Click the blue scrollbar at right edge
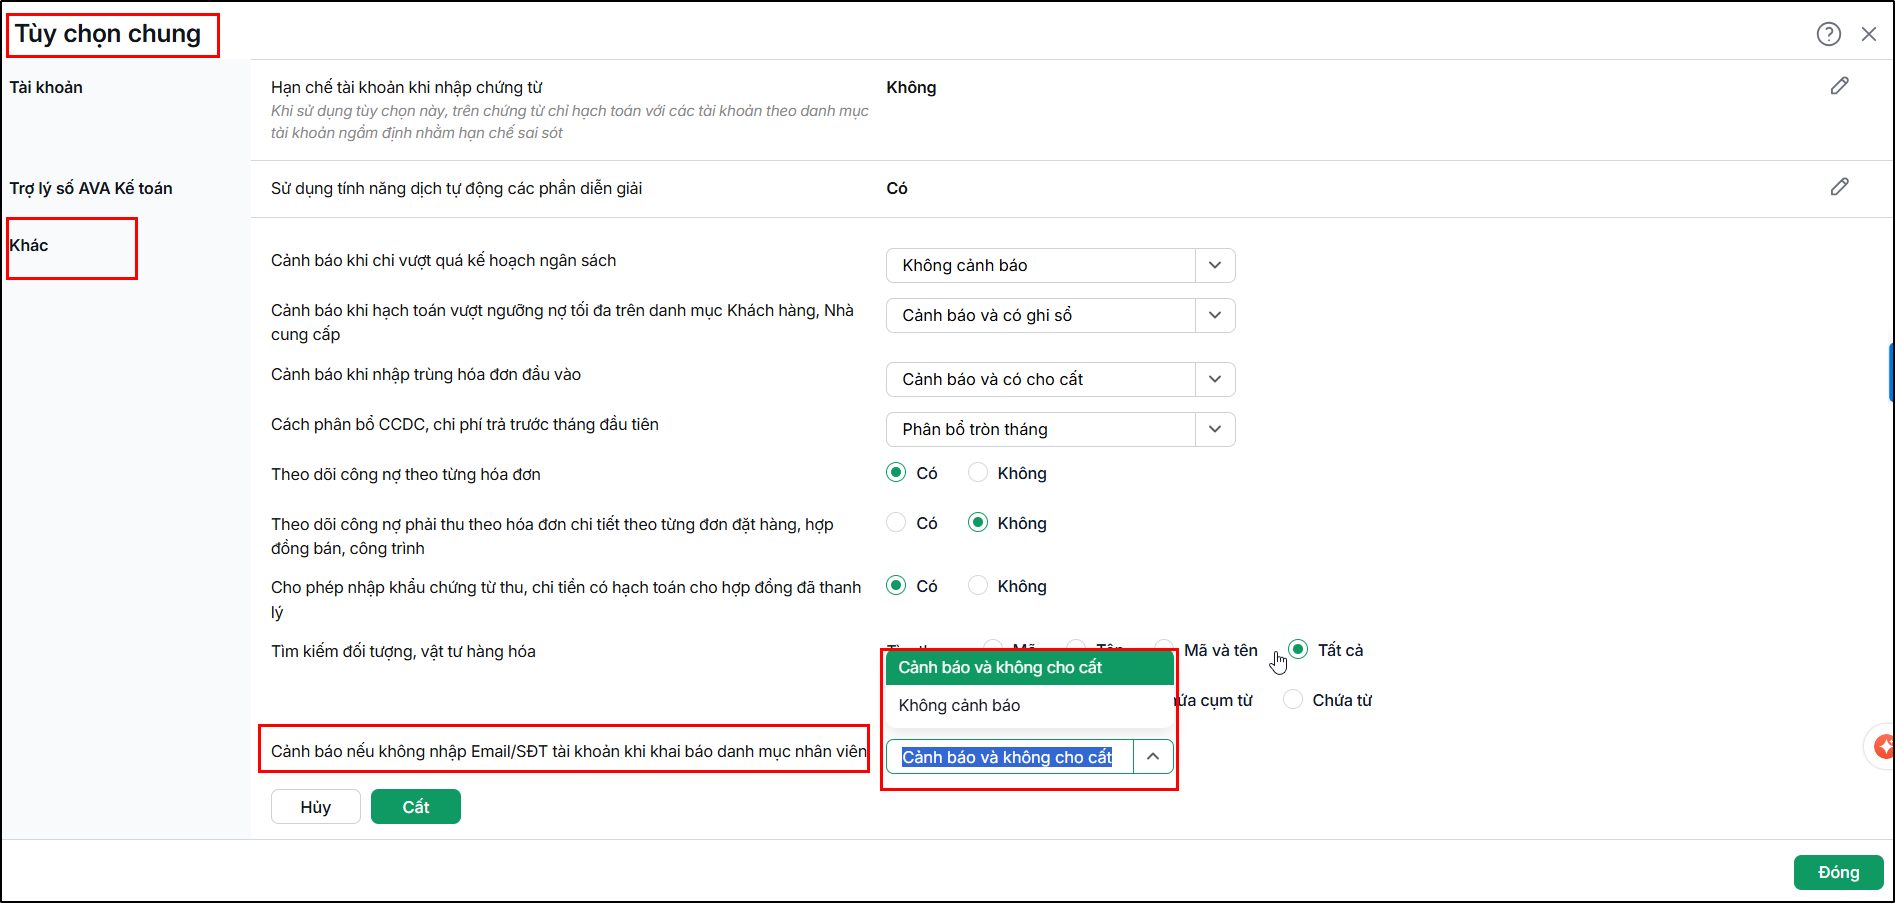Viewport: 1895px width, 903px height. pyautogui.click(x=1891, y=372)
